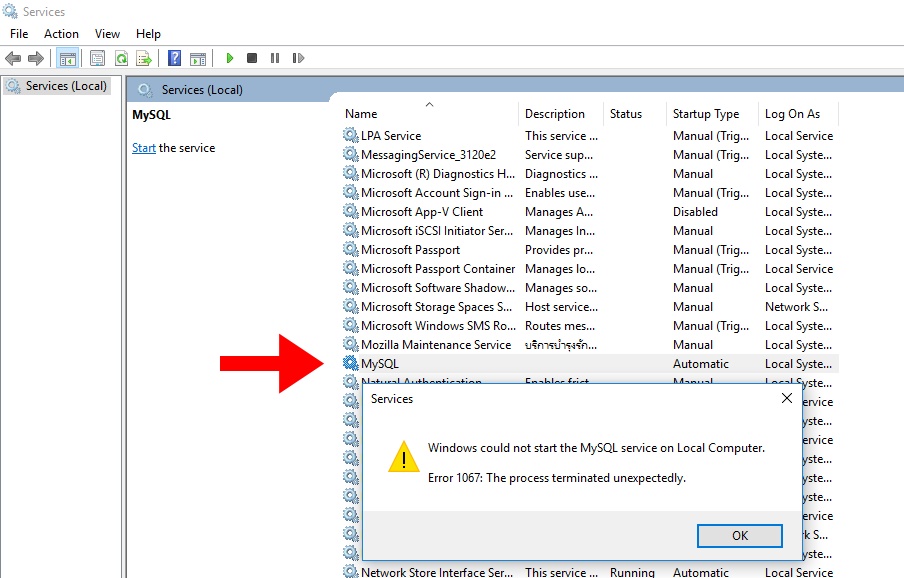Select Microsoft Software Shadow Copy service
Viewport: 904px width, 578px height.
[590, 288]
